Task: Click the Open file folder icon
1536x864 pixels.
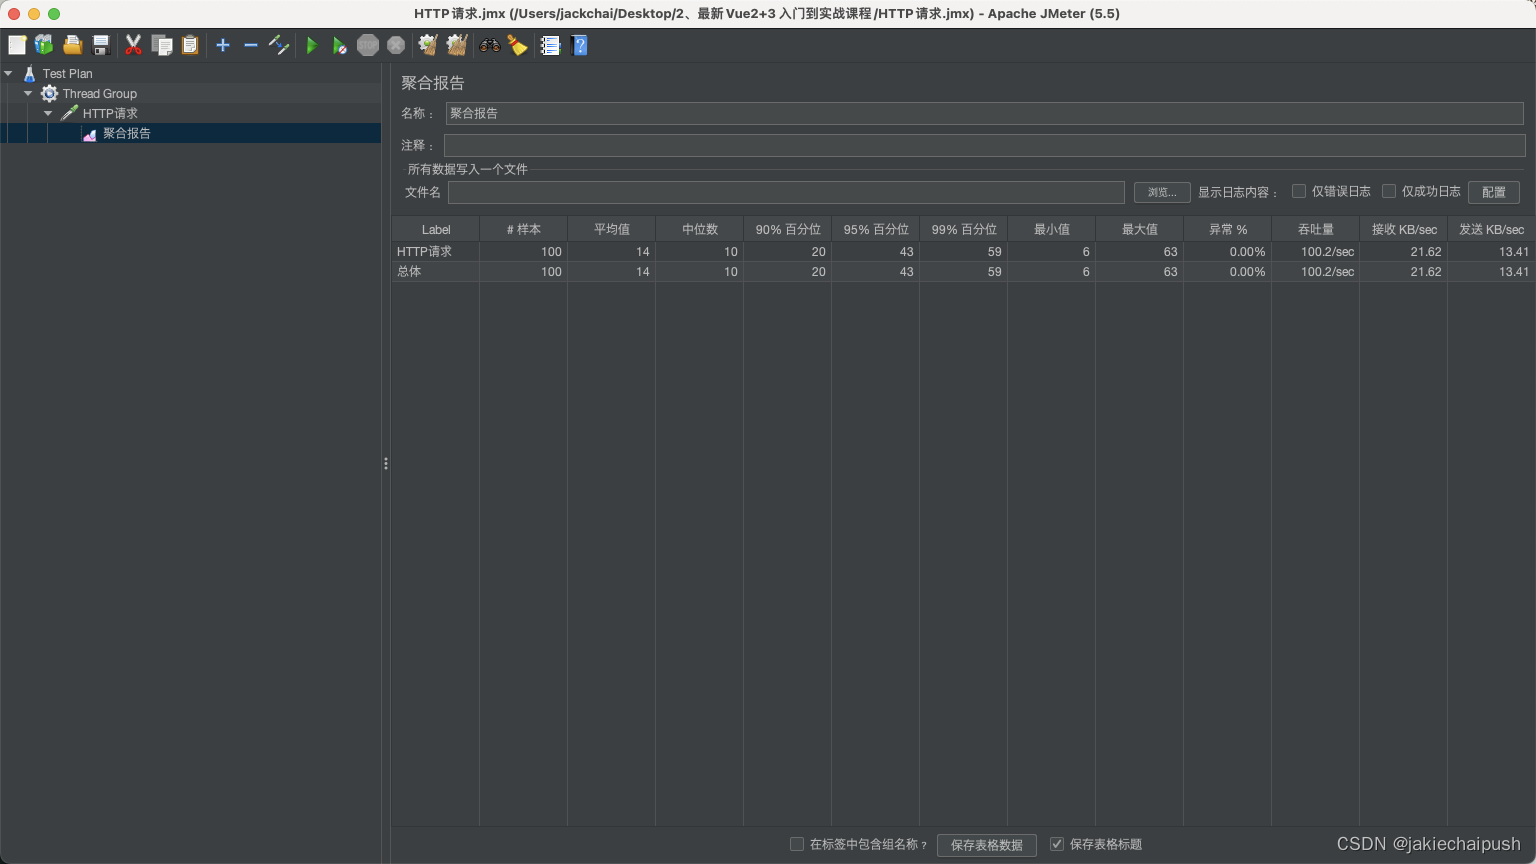Action: pos(72,45)
